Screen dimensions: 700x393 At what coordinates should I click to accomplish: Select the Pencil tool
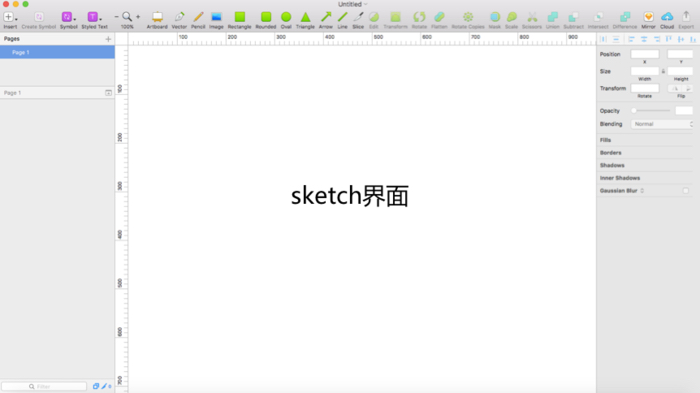pos(198,17)
